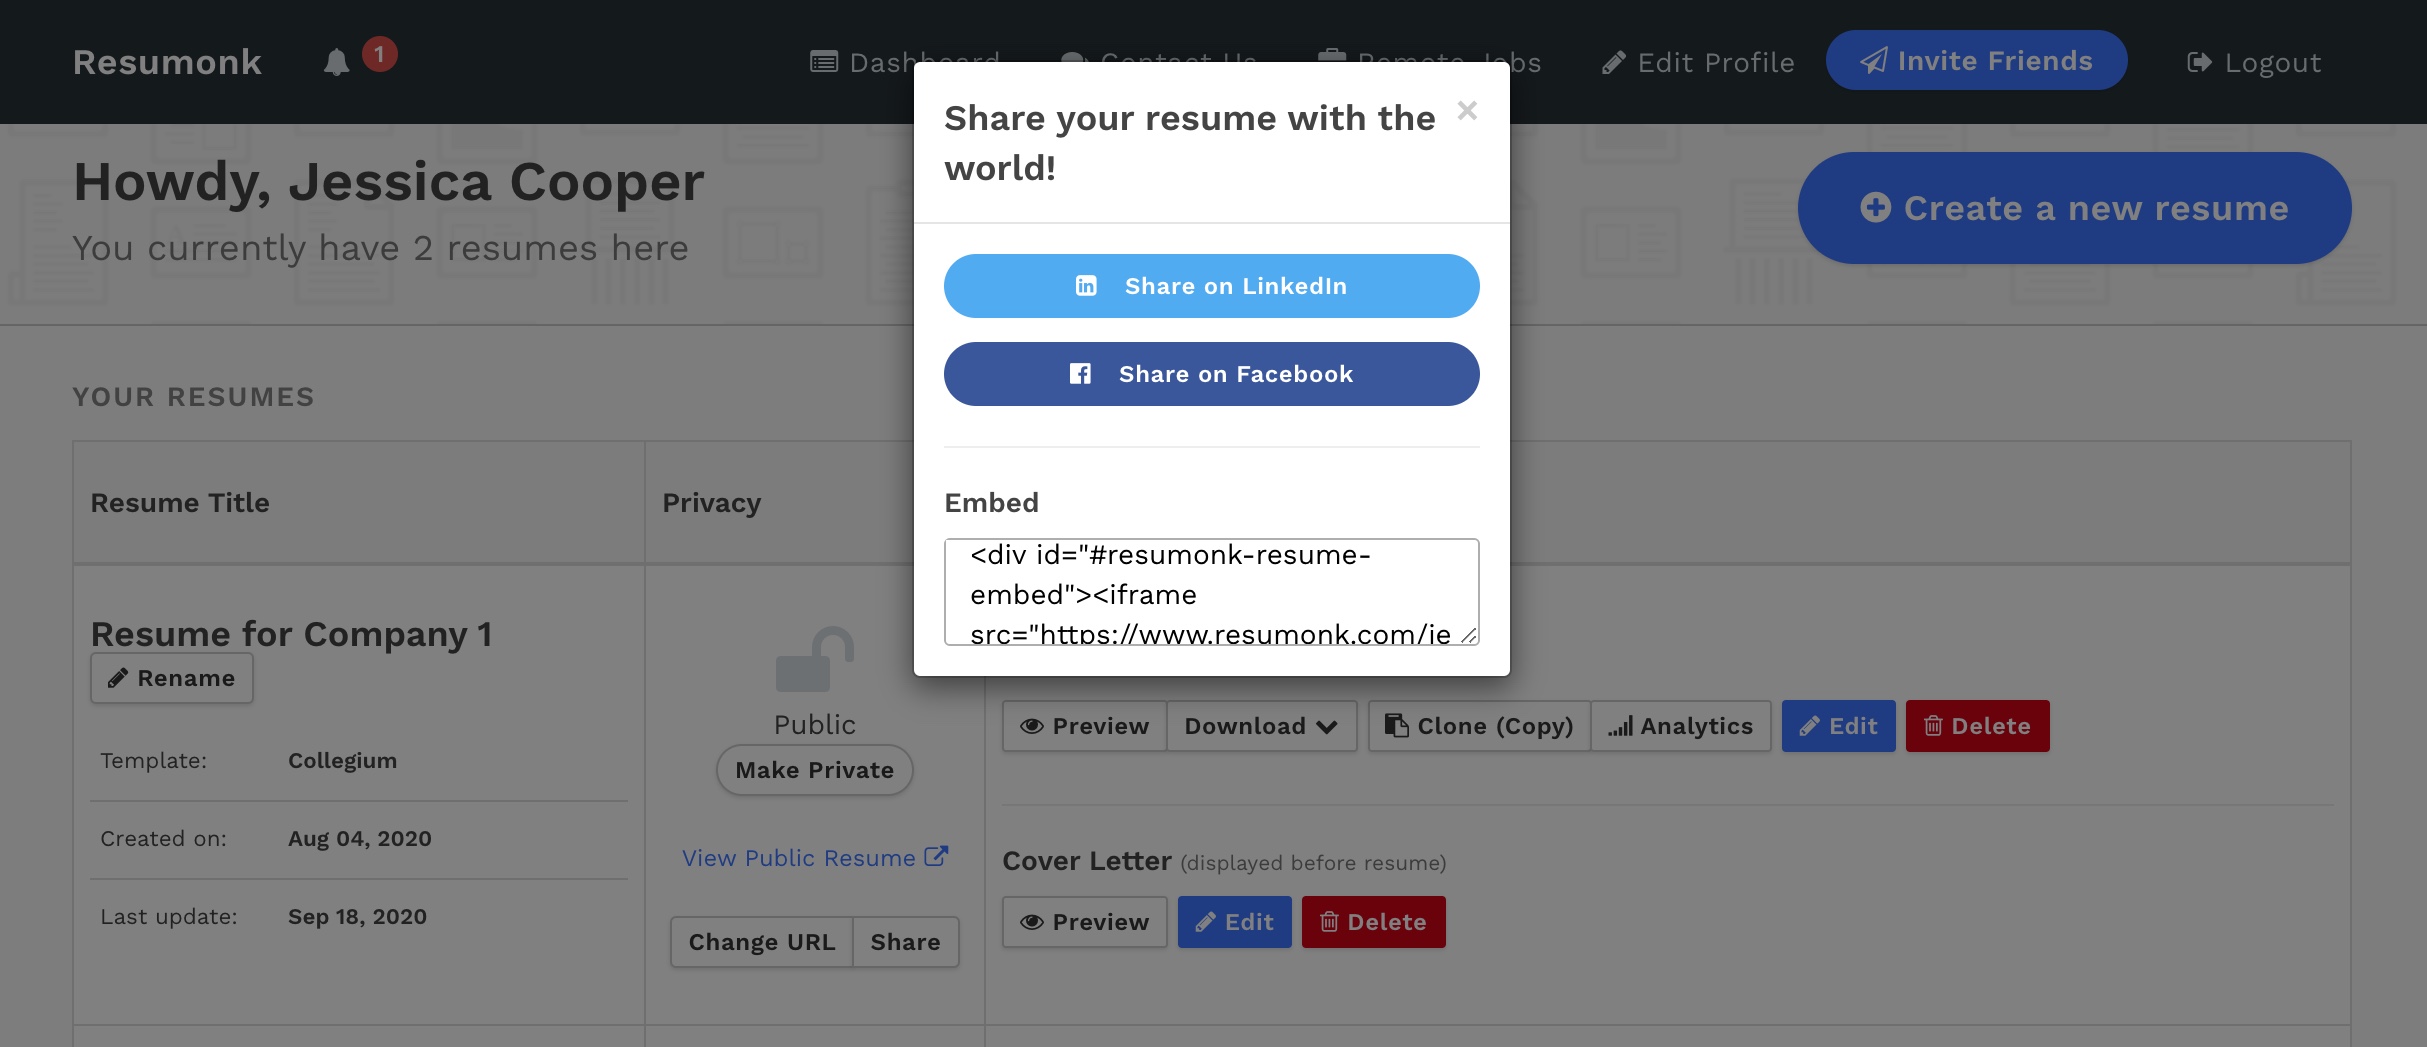View resume Analytics
2427x1047 pixels.
1680,726
